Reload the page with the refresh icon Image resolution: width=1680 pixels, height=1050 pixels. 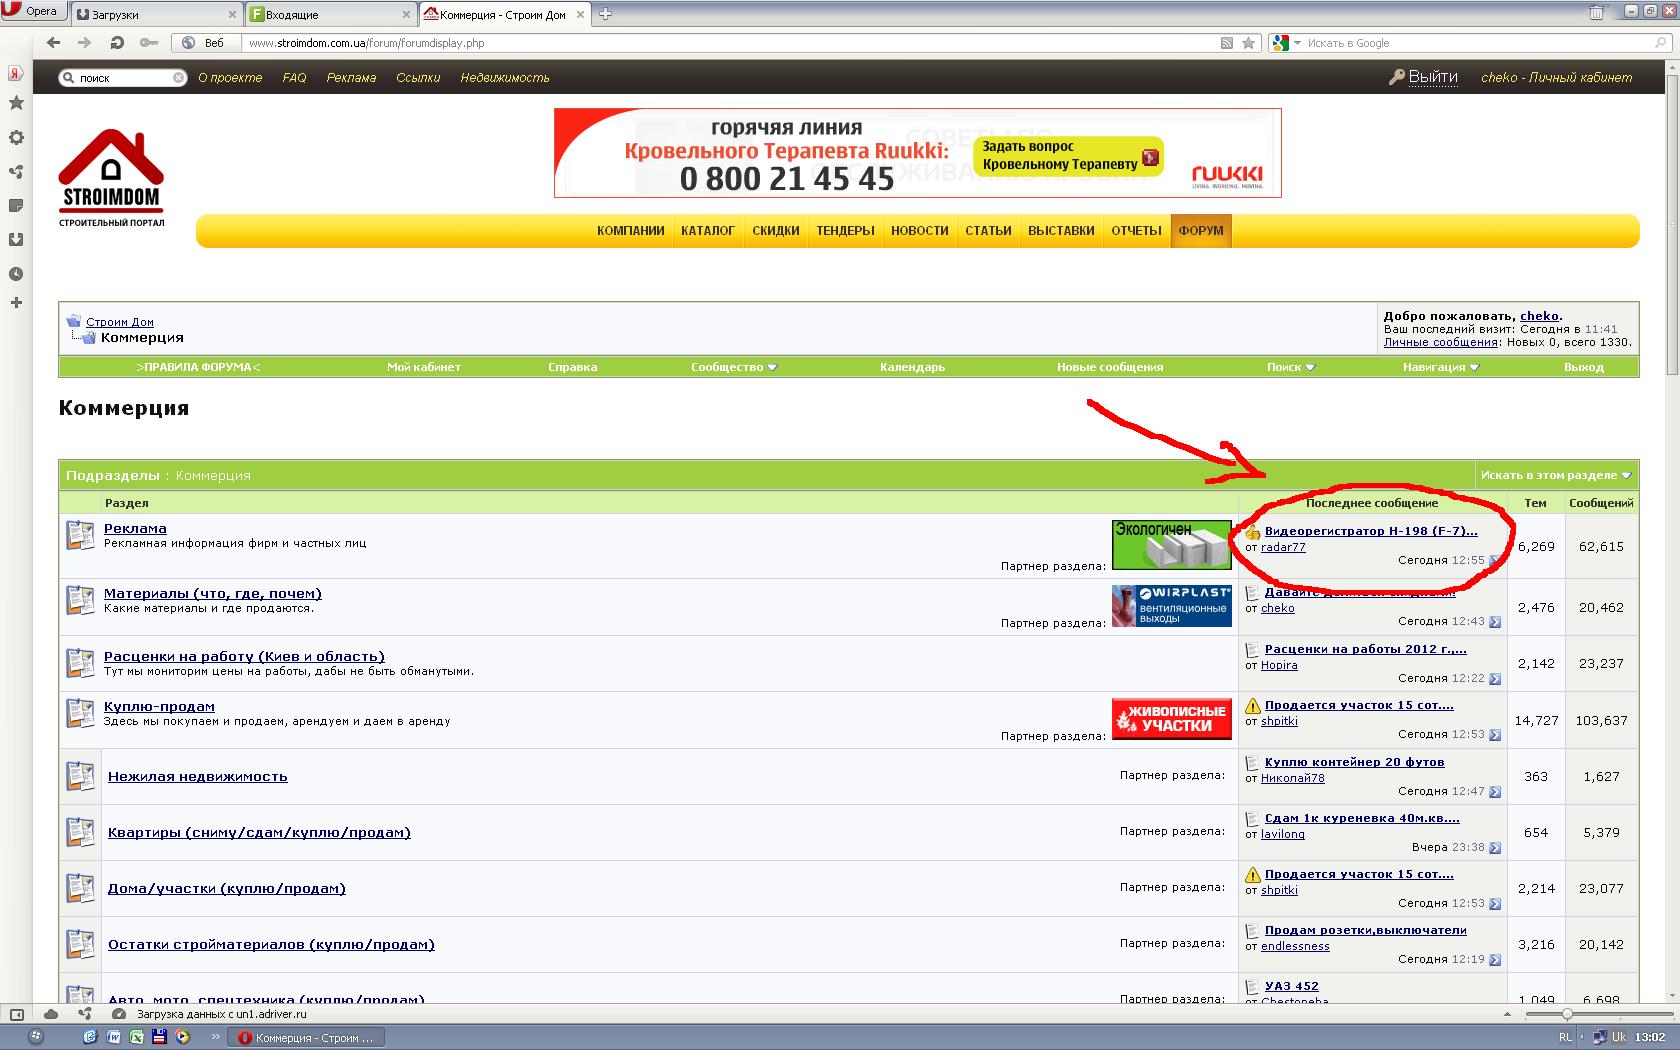coord(117,43)
